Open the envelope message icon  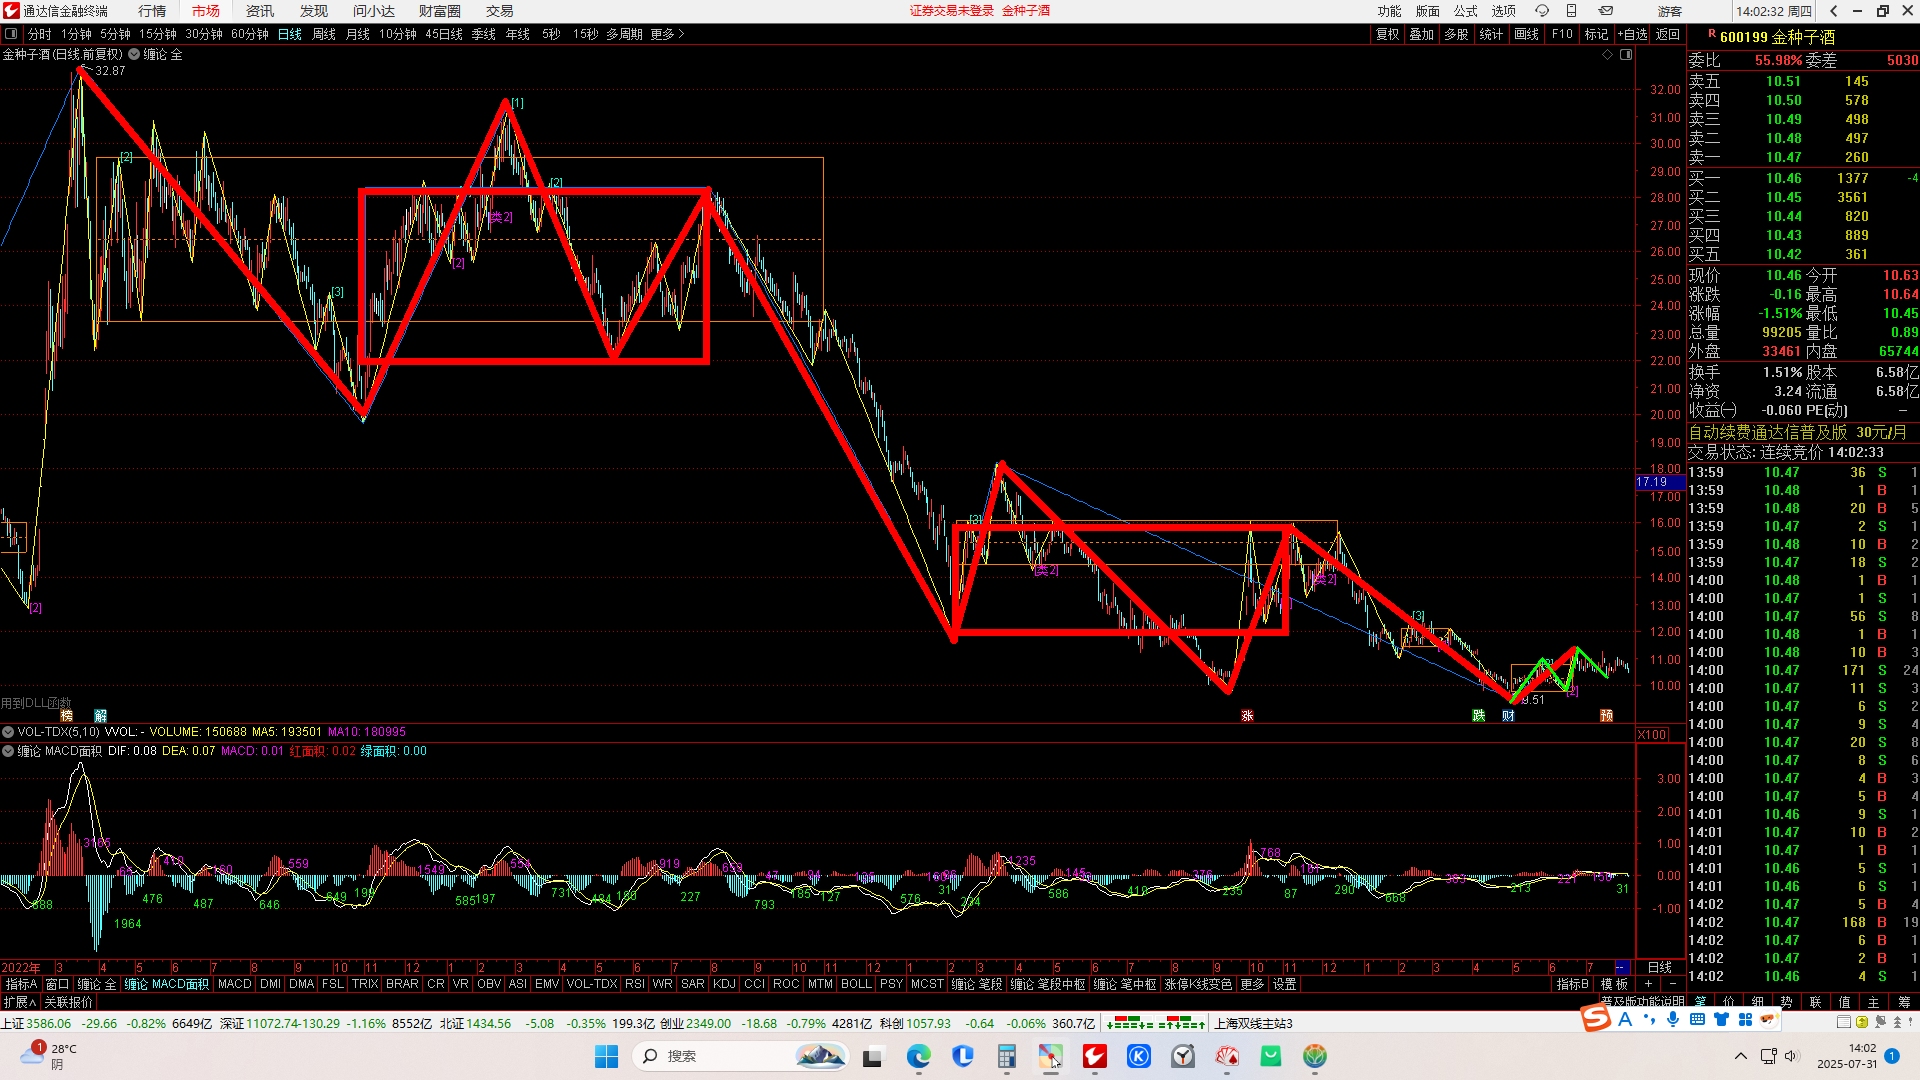click(x=1605, y=11)
